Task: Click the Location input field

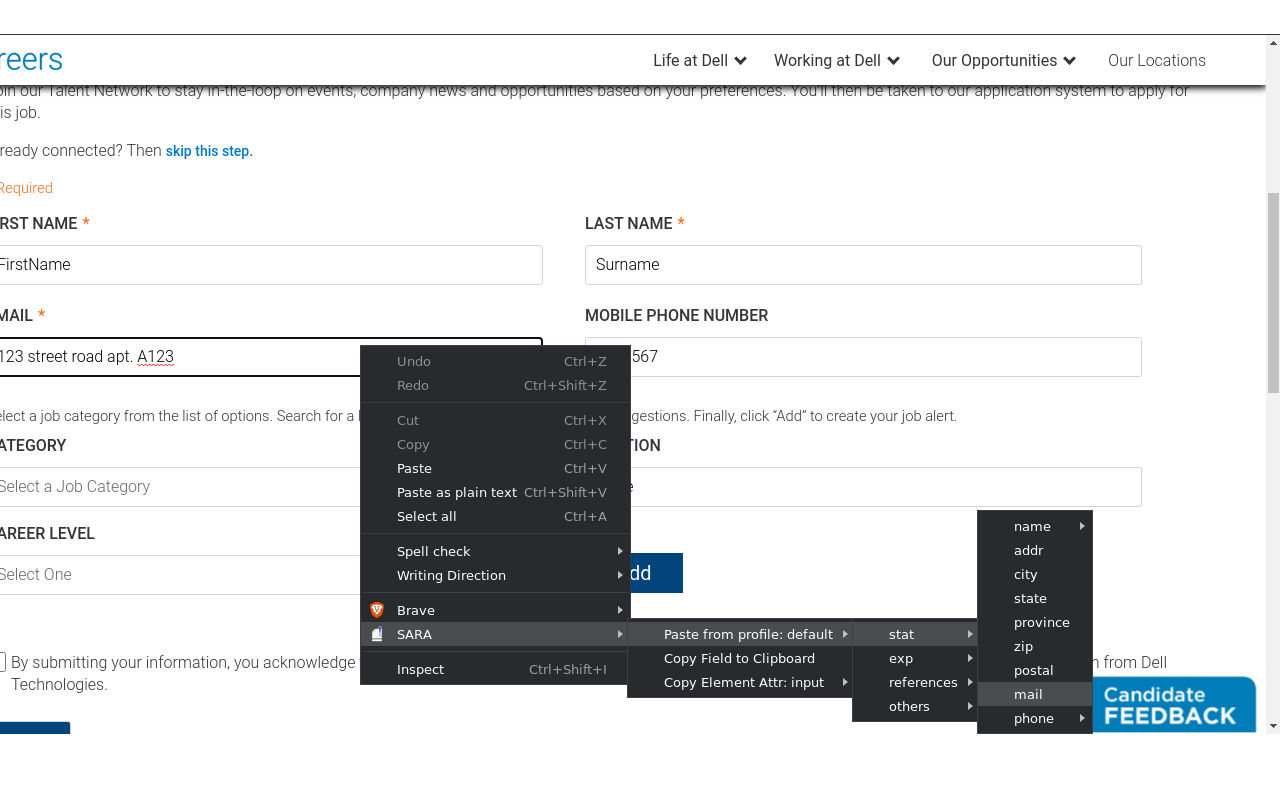Action: point(886,487)
